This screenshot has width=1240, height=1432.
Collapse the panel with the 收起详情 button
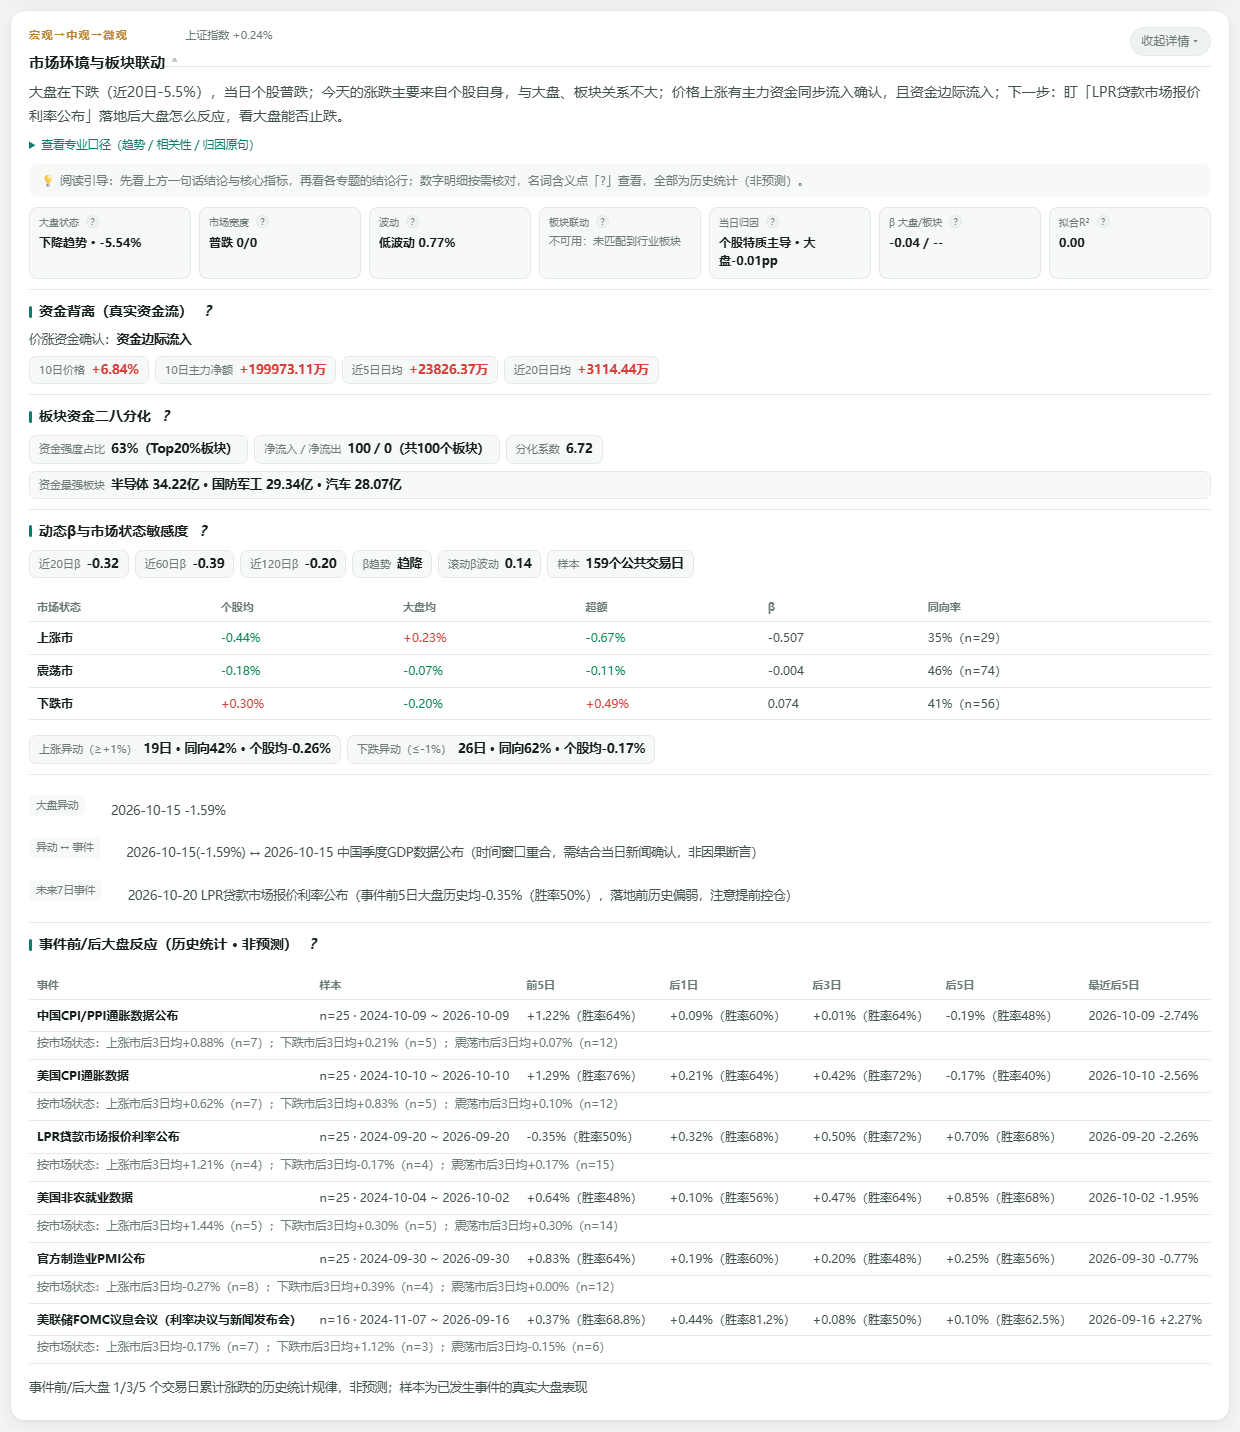click(1170, 41)
